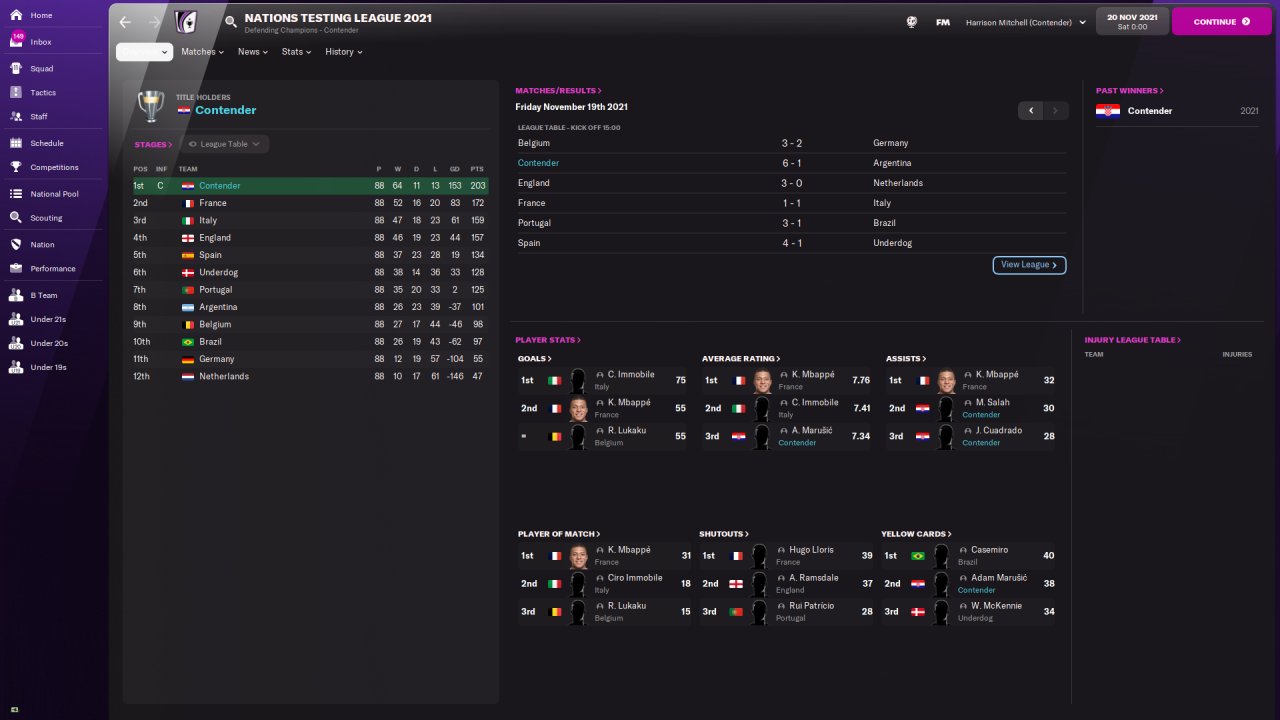Open Harrison Mitchell manager dropdown
The height and width of the screenshot is (720, 1280).
[1026, 22]
